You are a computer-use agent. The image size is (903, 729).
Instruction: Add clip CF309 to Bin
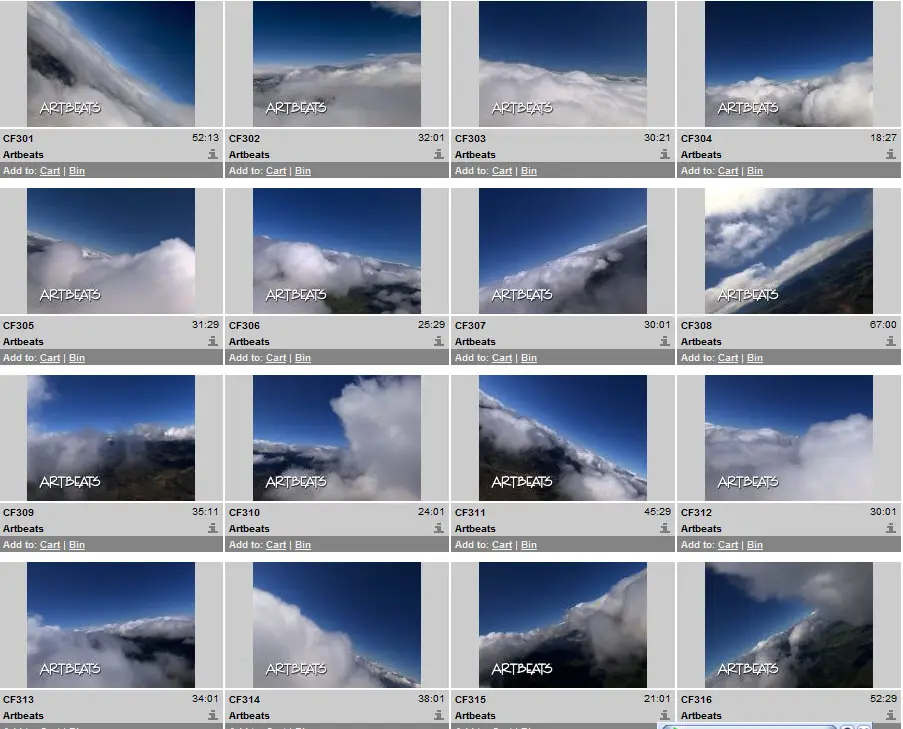77,545
